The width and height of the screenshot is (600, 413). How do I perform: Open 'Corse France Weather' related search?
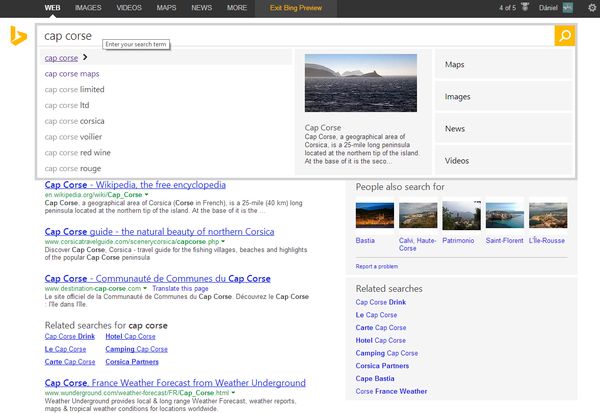point(391,391)
